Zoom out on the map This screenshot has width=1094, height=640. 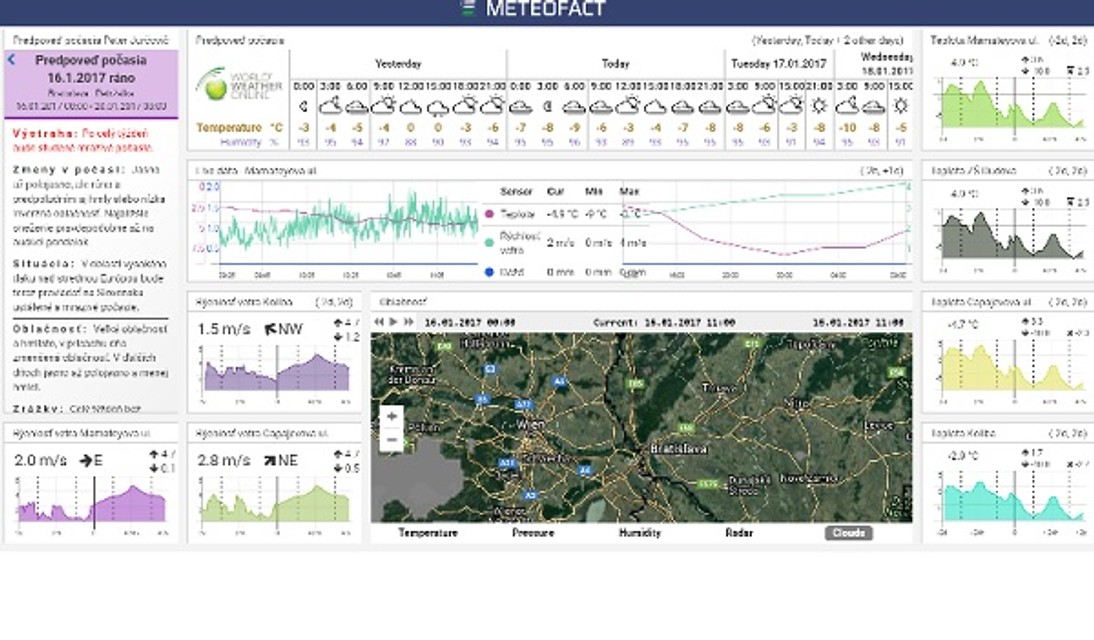[x=392, y=439]
